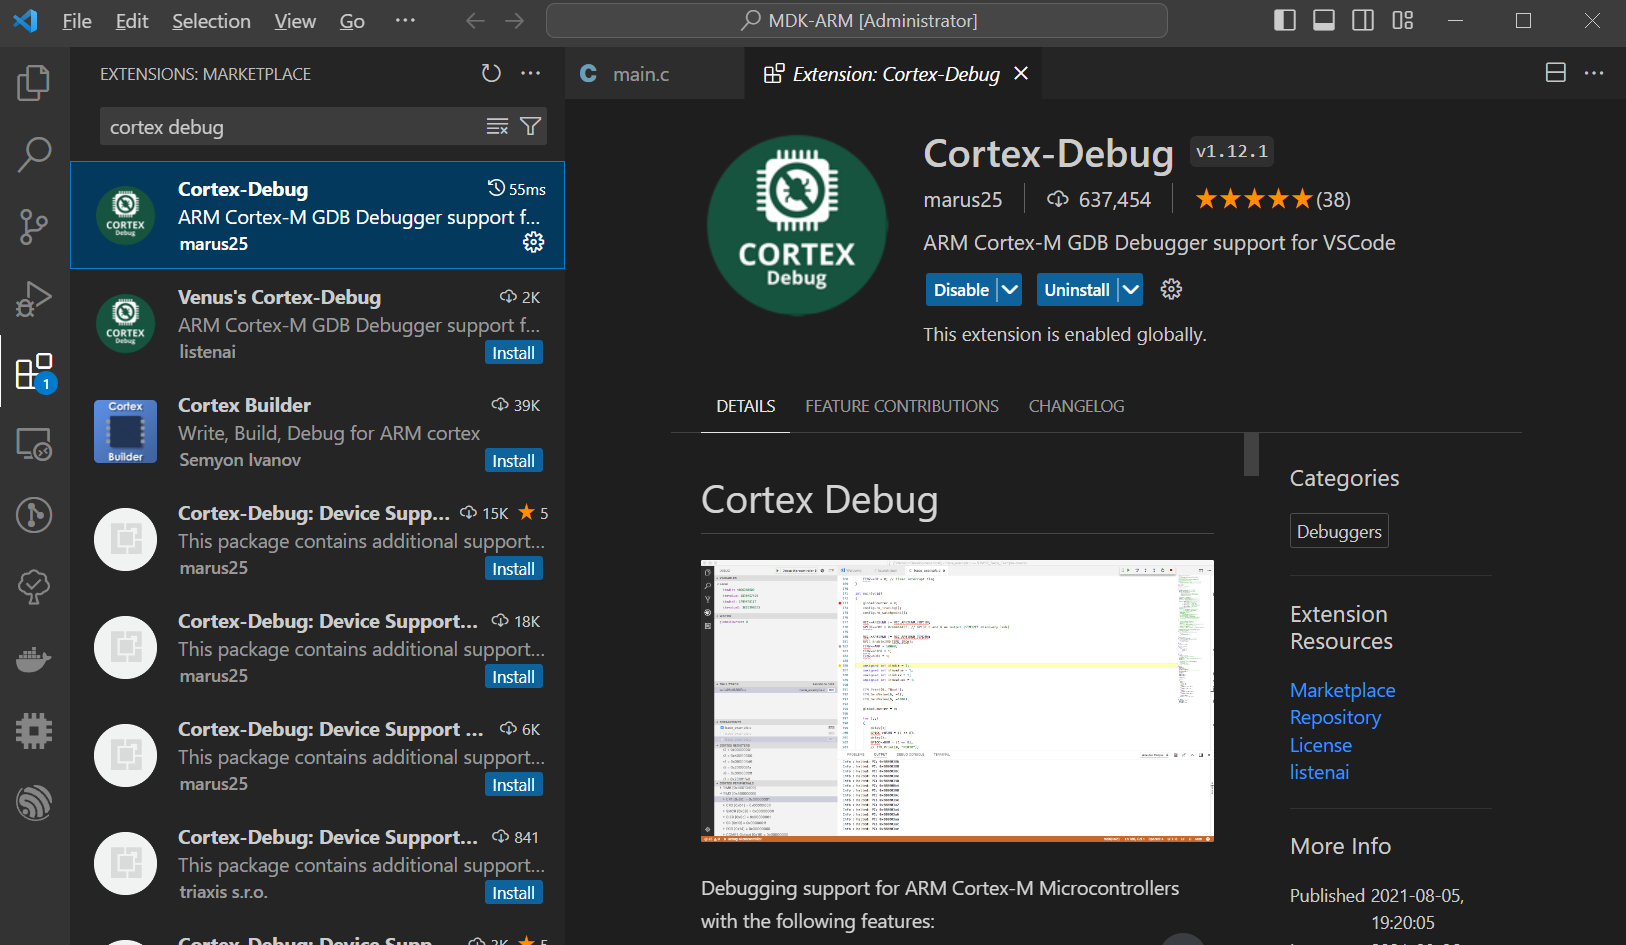Click the marus25 publisher name in header
The width and height of the screenshot is (1626, 945).
(x=962, y=200)
